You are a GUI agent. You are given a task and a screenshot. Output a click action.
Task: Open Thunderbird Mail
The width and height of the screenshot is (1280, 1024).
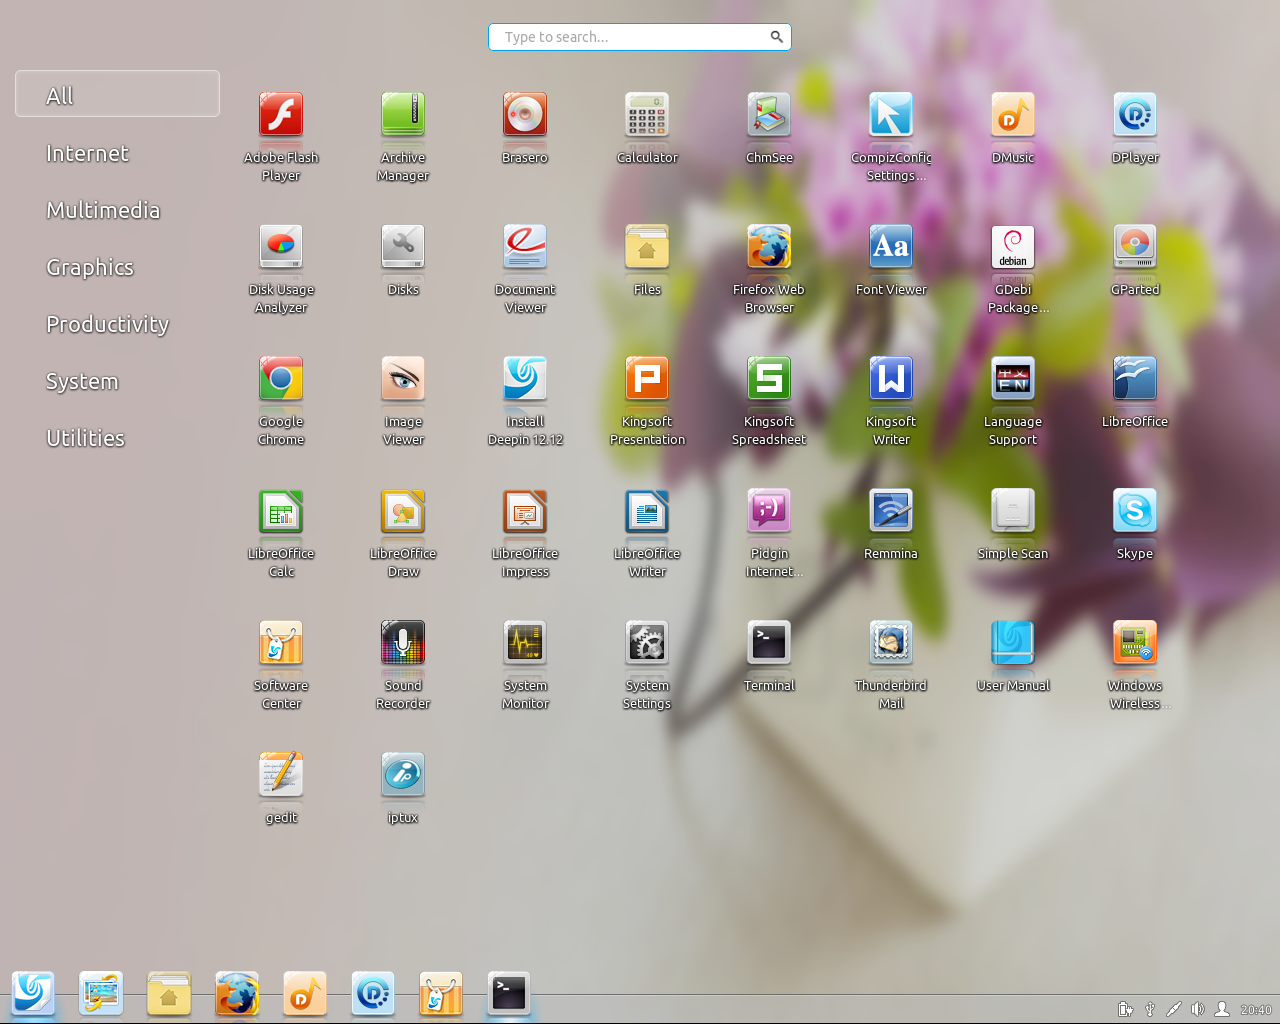point(891,642)
